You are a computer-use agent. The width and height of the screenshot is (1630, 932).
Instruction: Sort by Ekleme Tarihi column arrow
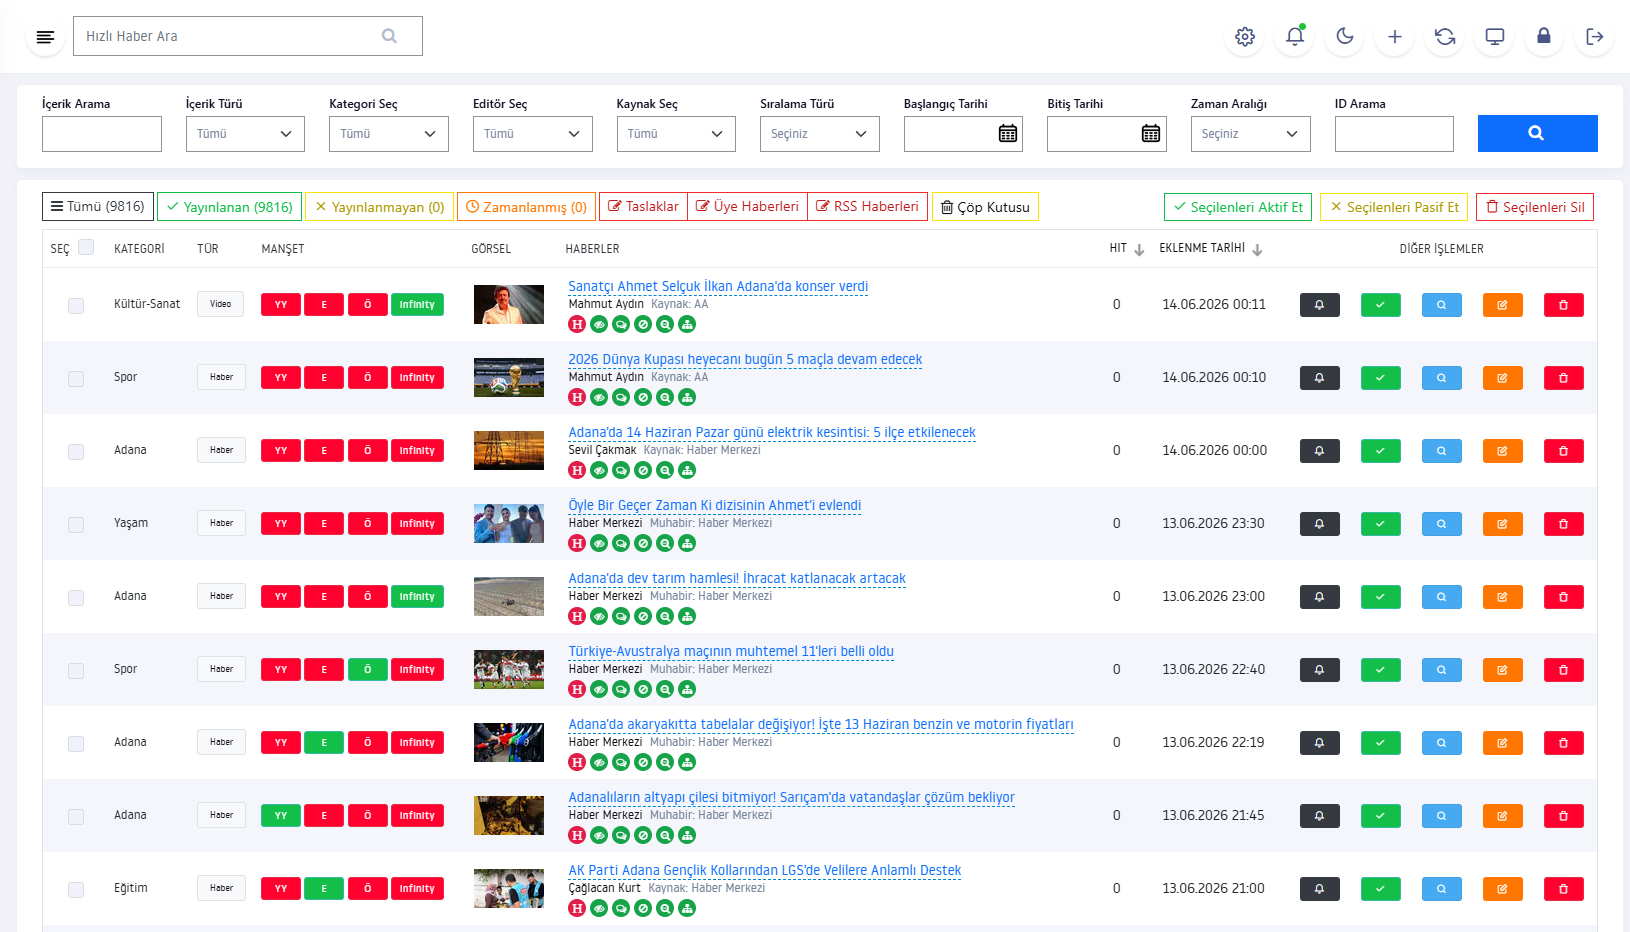[x=1257, y=250]
